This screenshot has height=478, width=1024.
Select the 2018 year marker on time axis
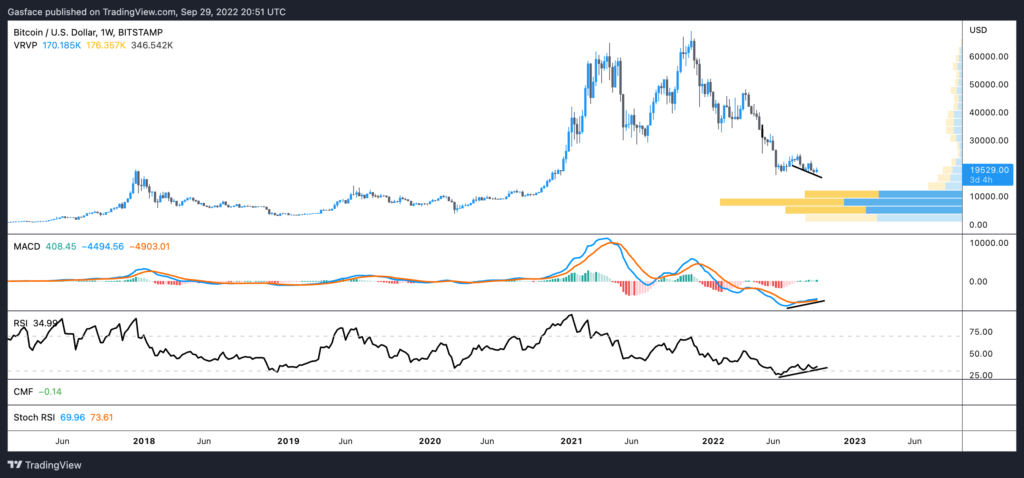144,440
